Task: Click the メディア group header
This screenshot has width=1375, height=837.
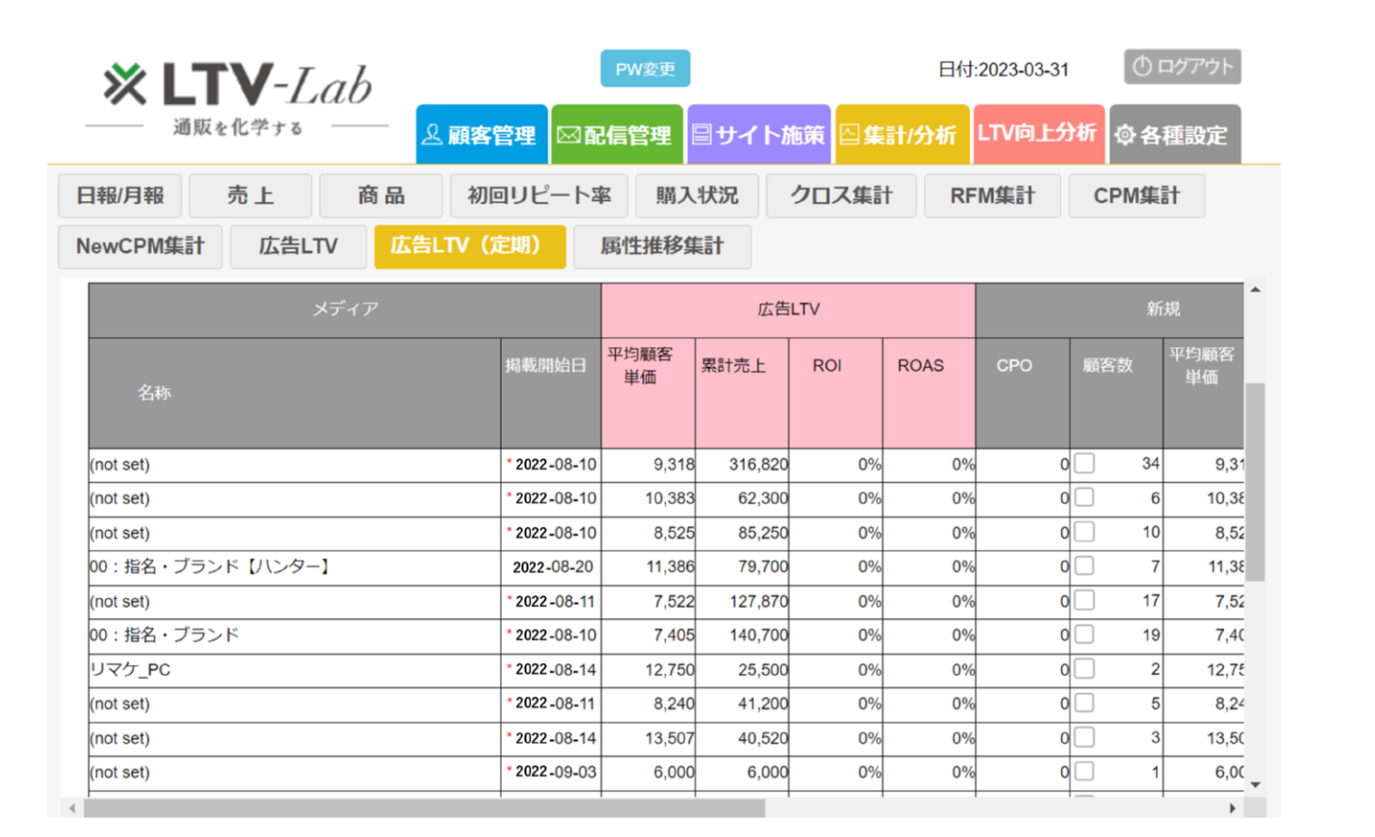Action: (x=345, y=310)
